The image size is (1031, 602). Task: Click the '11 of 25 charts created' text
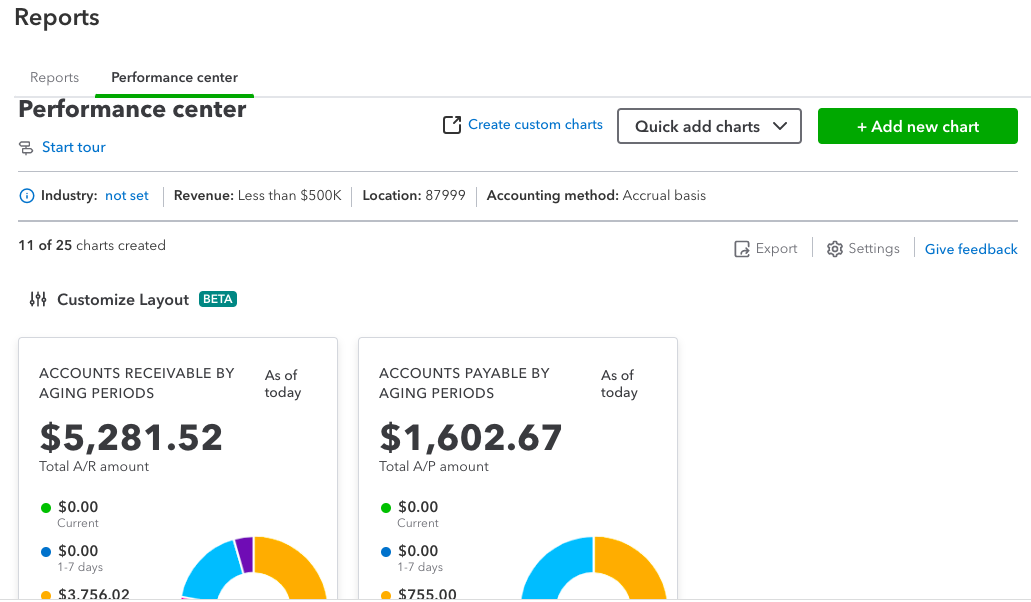tap(92, 245)
